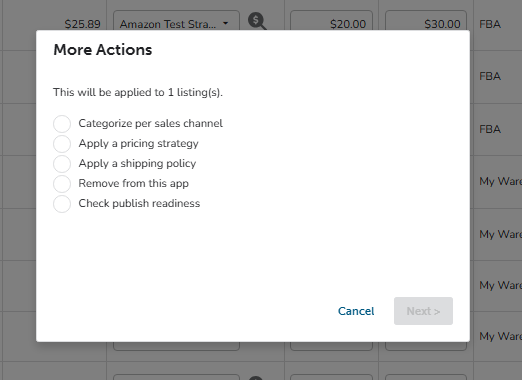
Task: Click the dropdown arrow beside Amazon Test Stra...
Action: (226, 23)
